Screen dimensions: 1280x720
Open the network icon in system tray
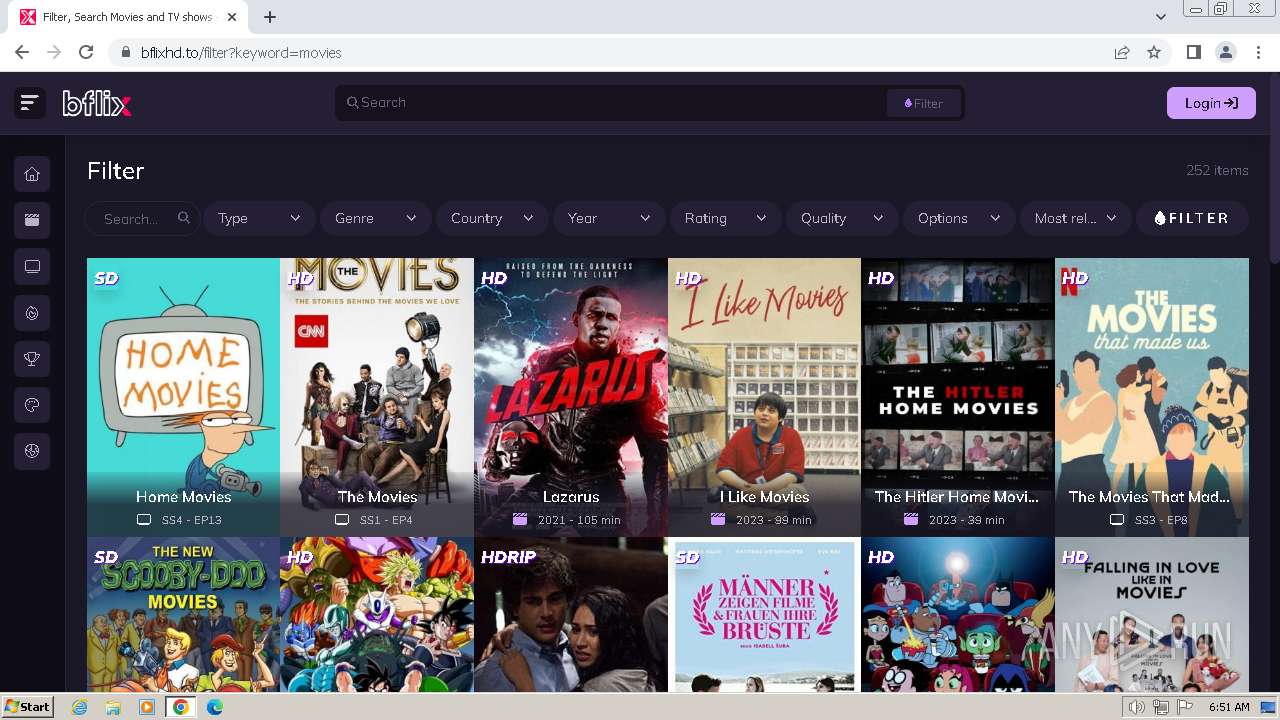tap(1161, 707)
